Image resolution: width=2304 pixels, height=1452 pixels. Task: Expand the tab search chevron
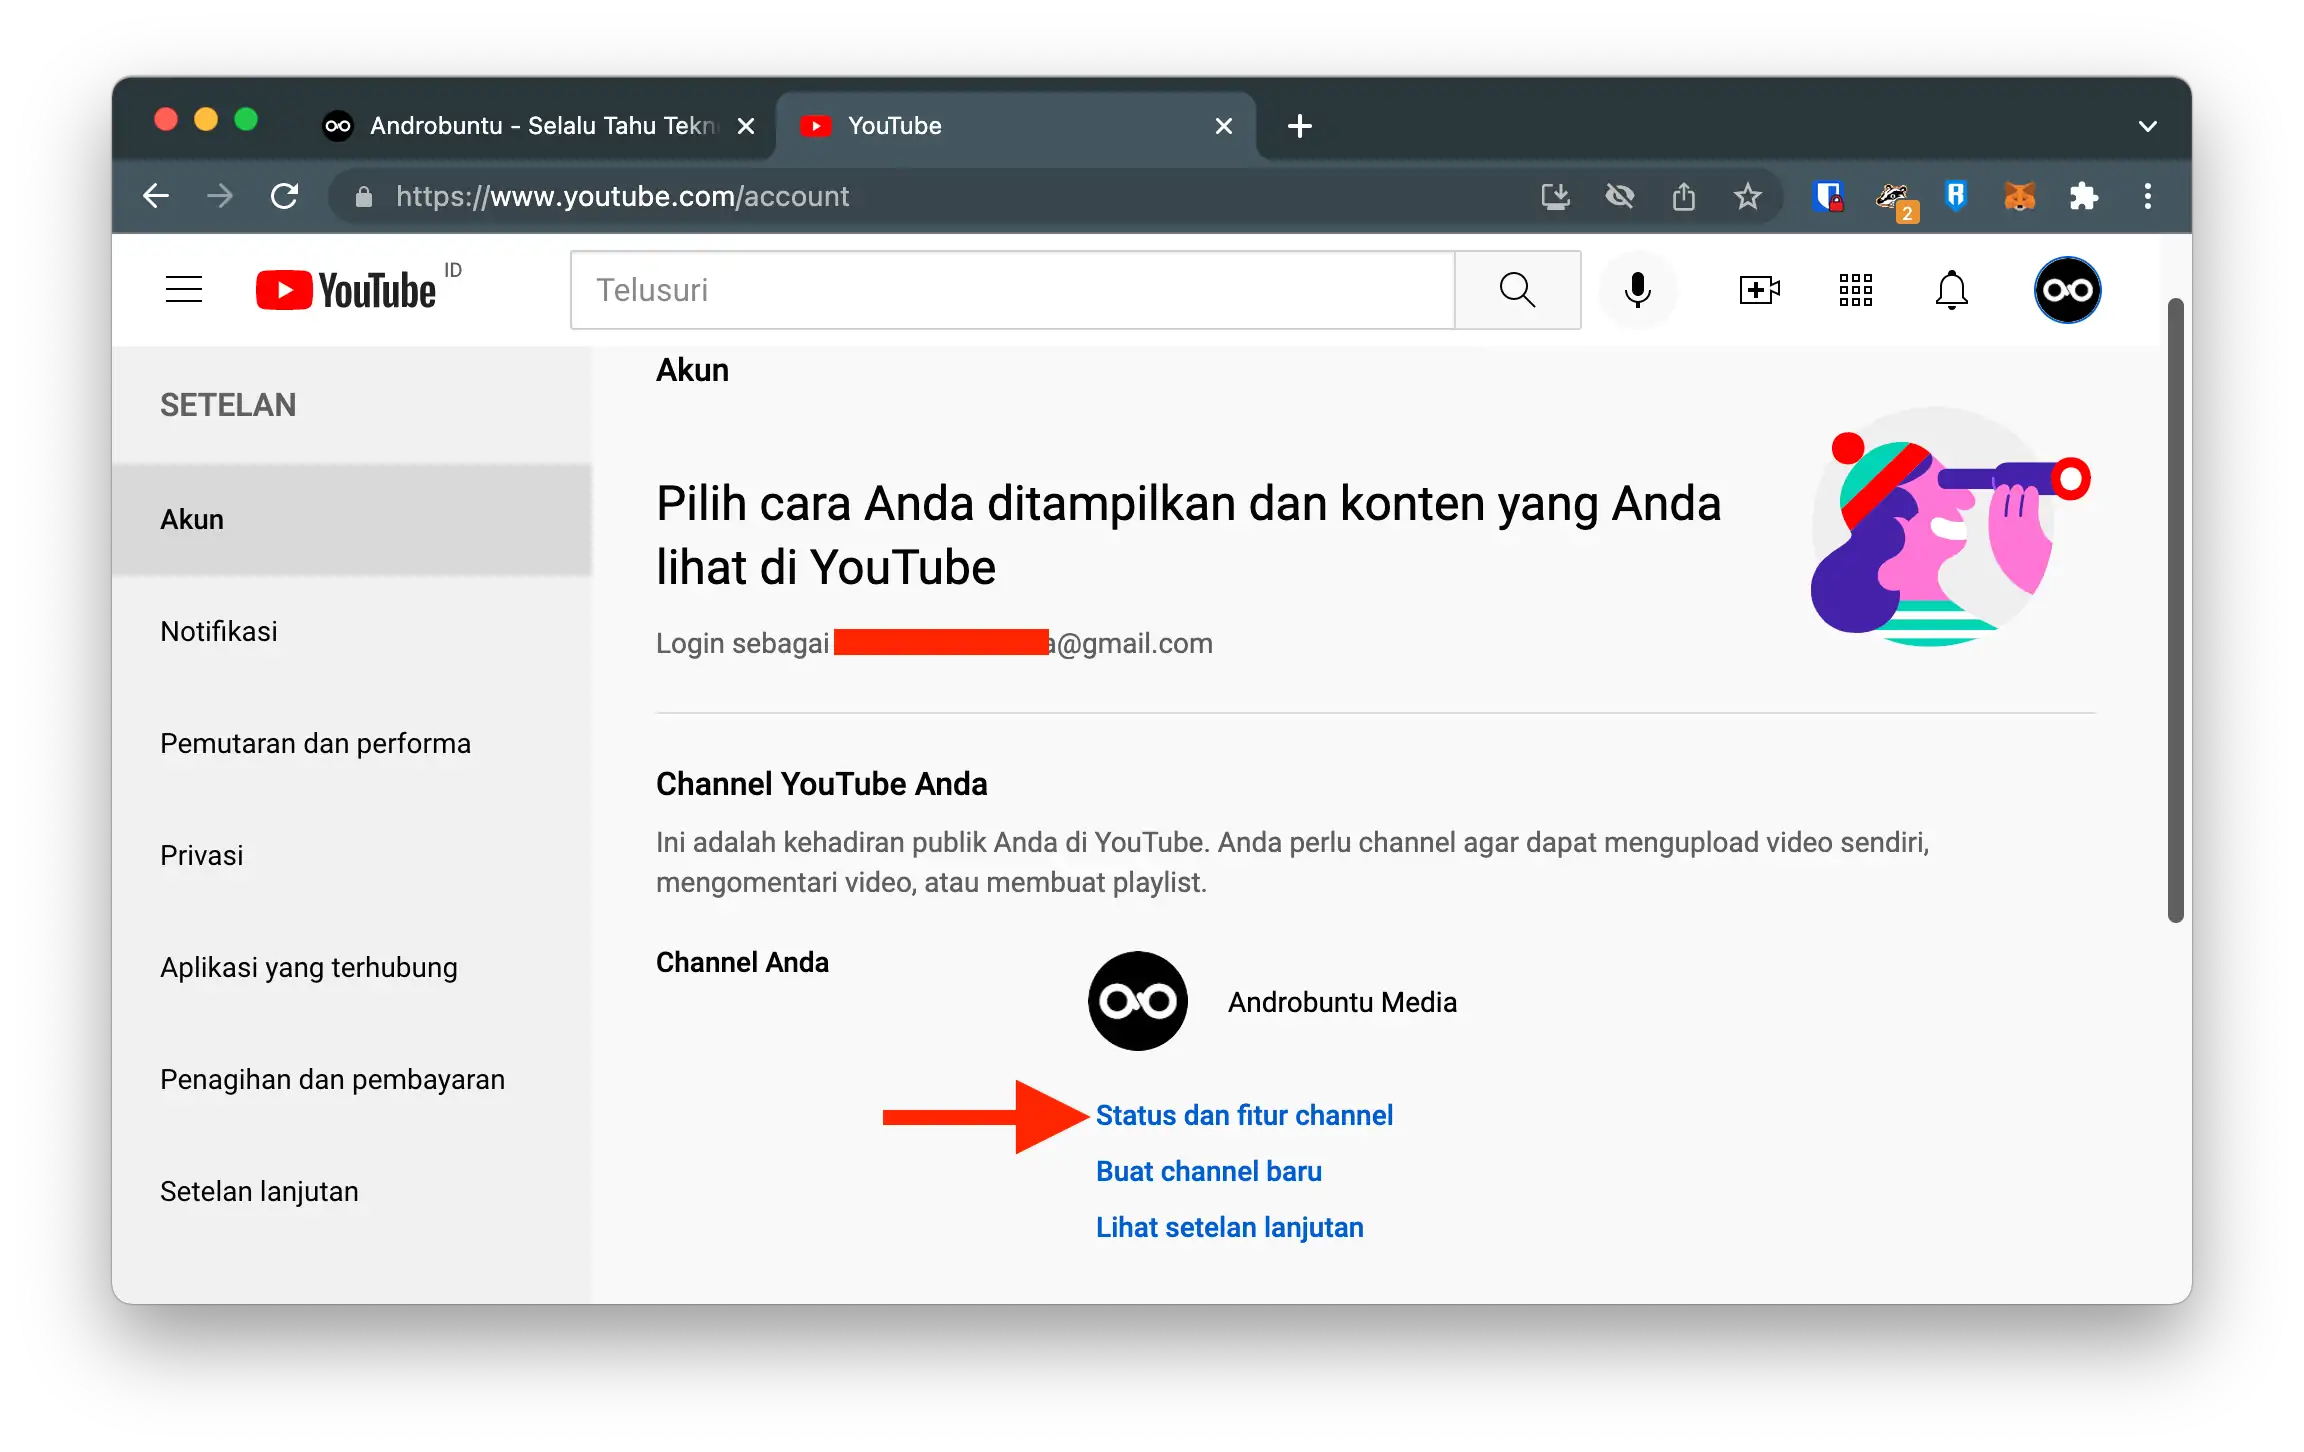point(2147,124)
